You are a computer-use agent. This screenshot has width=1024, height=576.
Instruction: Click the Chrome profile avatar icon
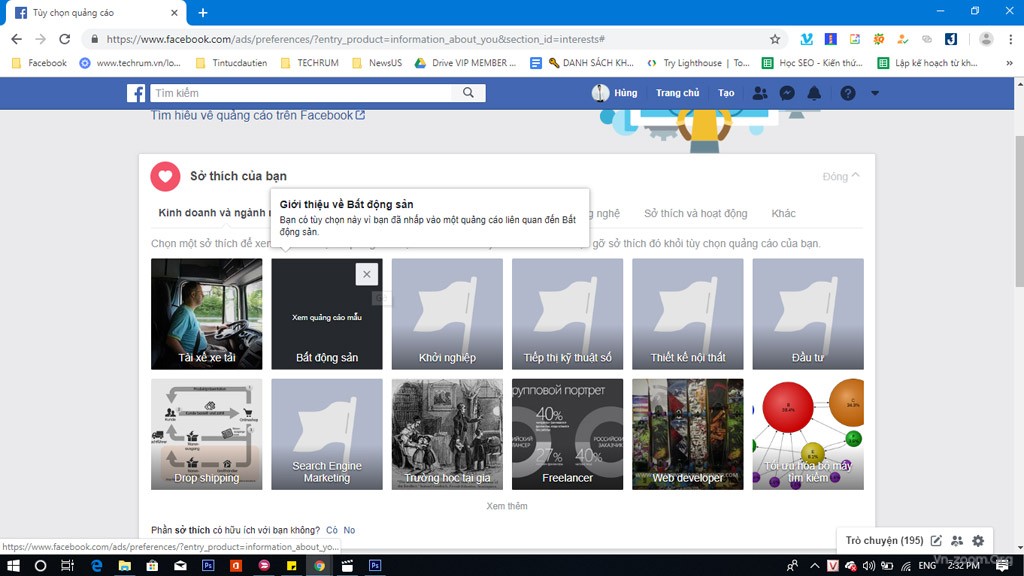tap(986, 39)
